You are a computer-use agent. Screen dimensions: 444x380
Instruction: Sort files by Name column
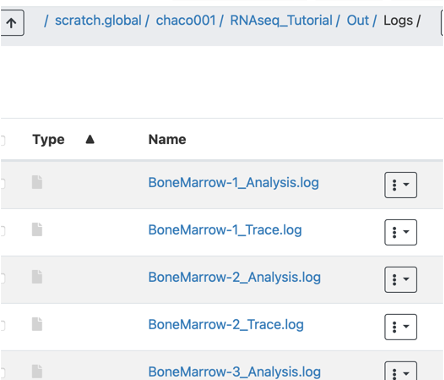pyautogui.click(x=167, y=139)
